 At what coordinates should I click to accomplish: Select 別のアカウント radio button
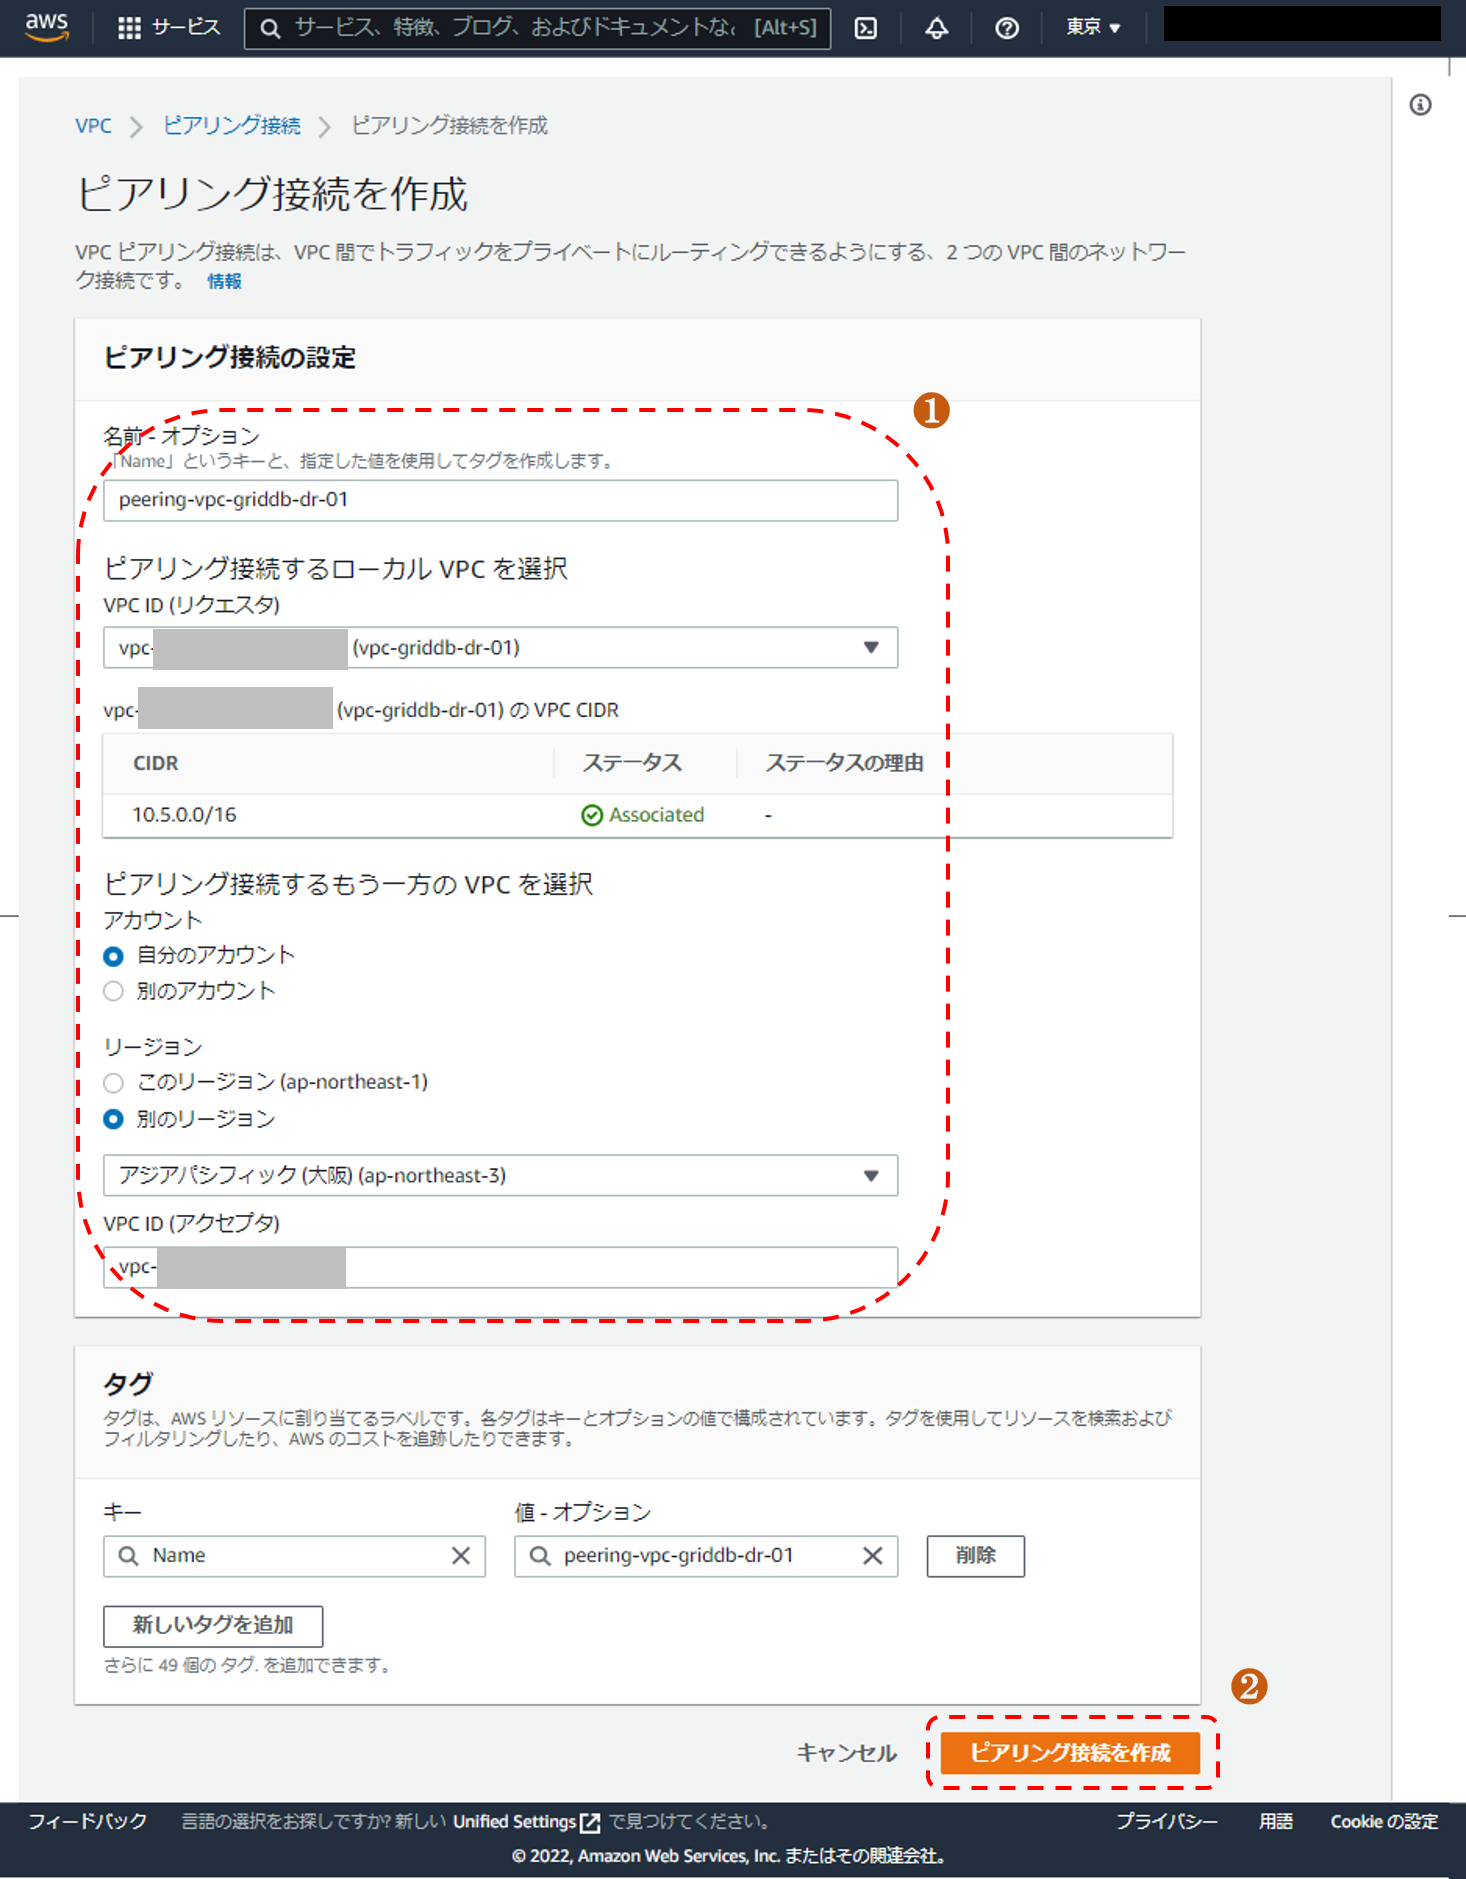tap(114, 991)
